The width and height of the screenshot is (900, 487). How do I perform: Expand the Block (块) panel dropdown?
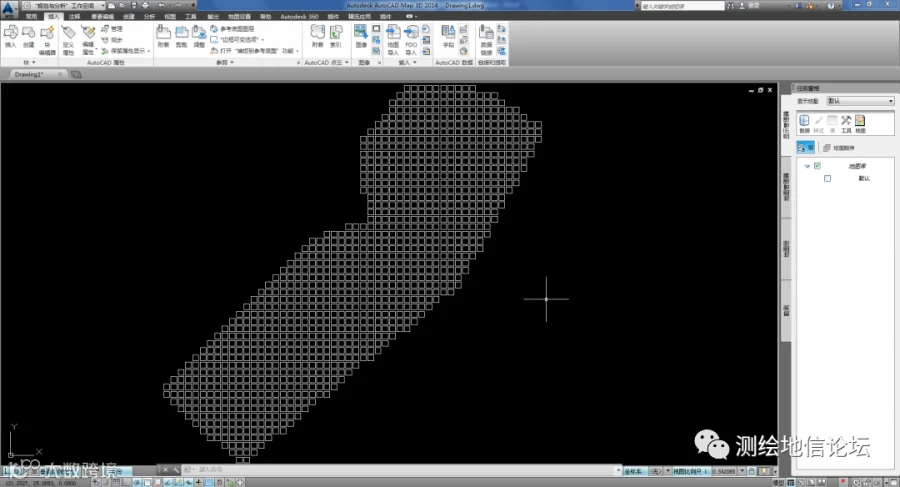pyautogui.click(x=29, y=62)
